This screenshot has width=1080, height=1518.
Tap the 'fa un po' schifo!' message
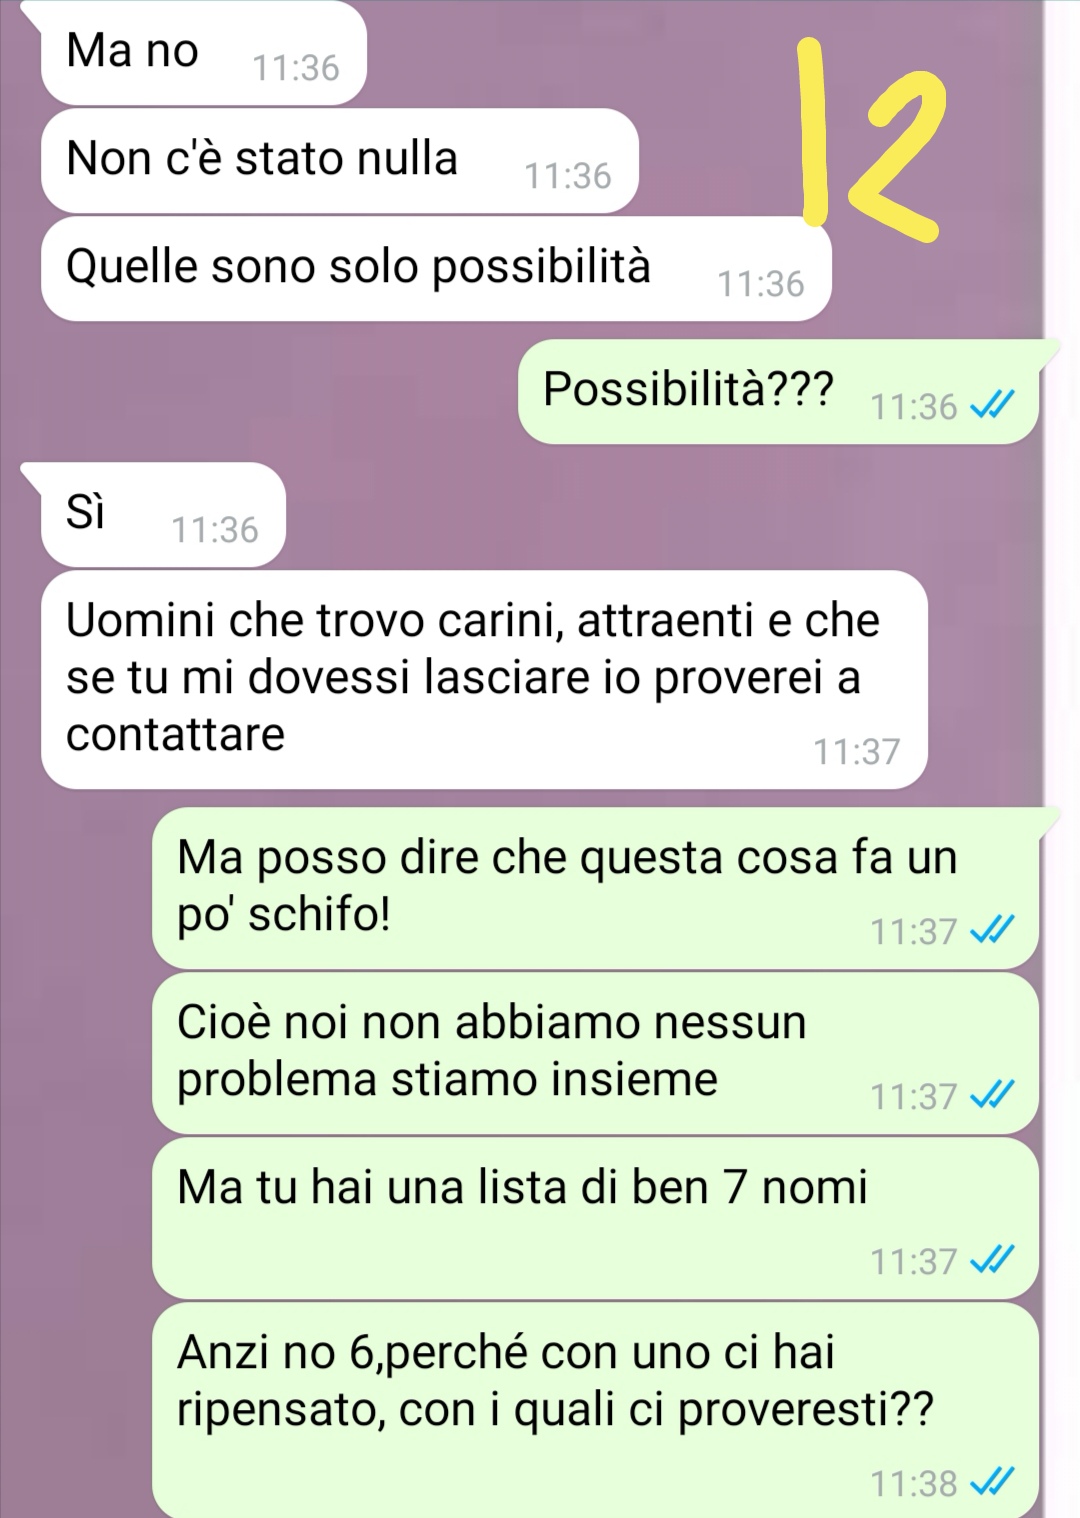pyautogui.click(x=595, y=887)
